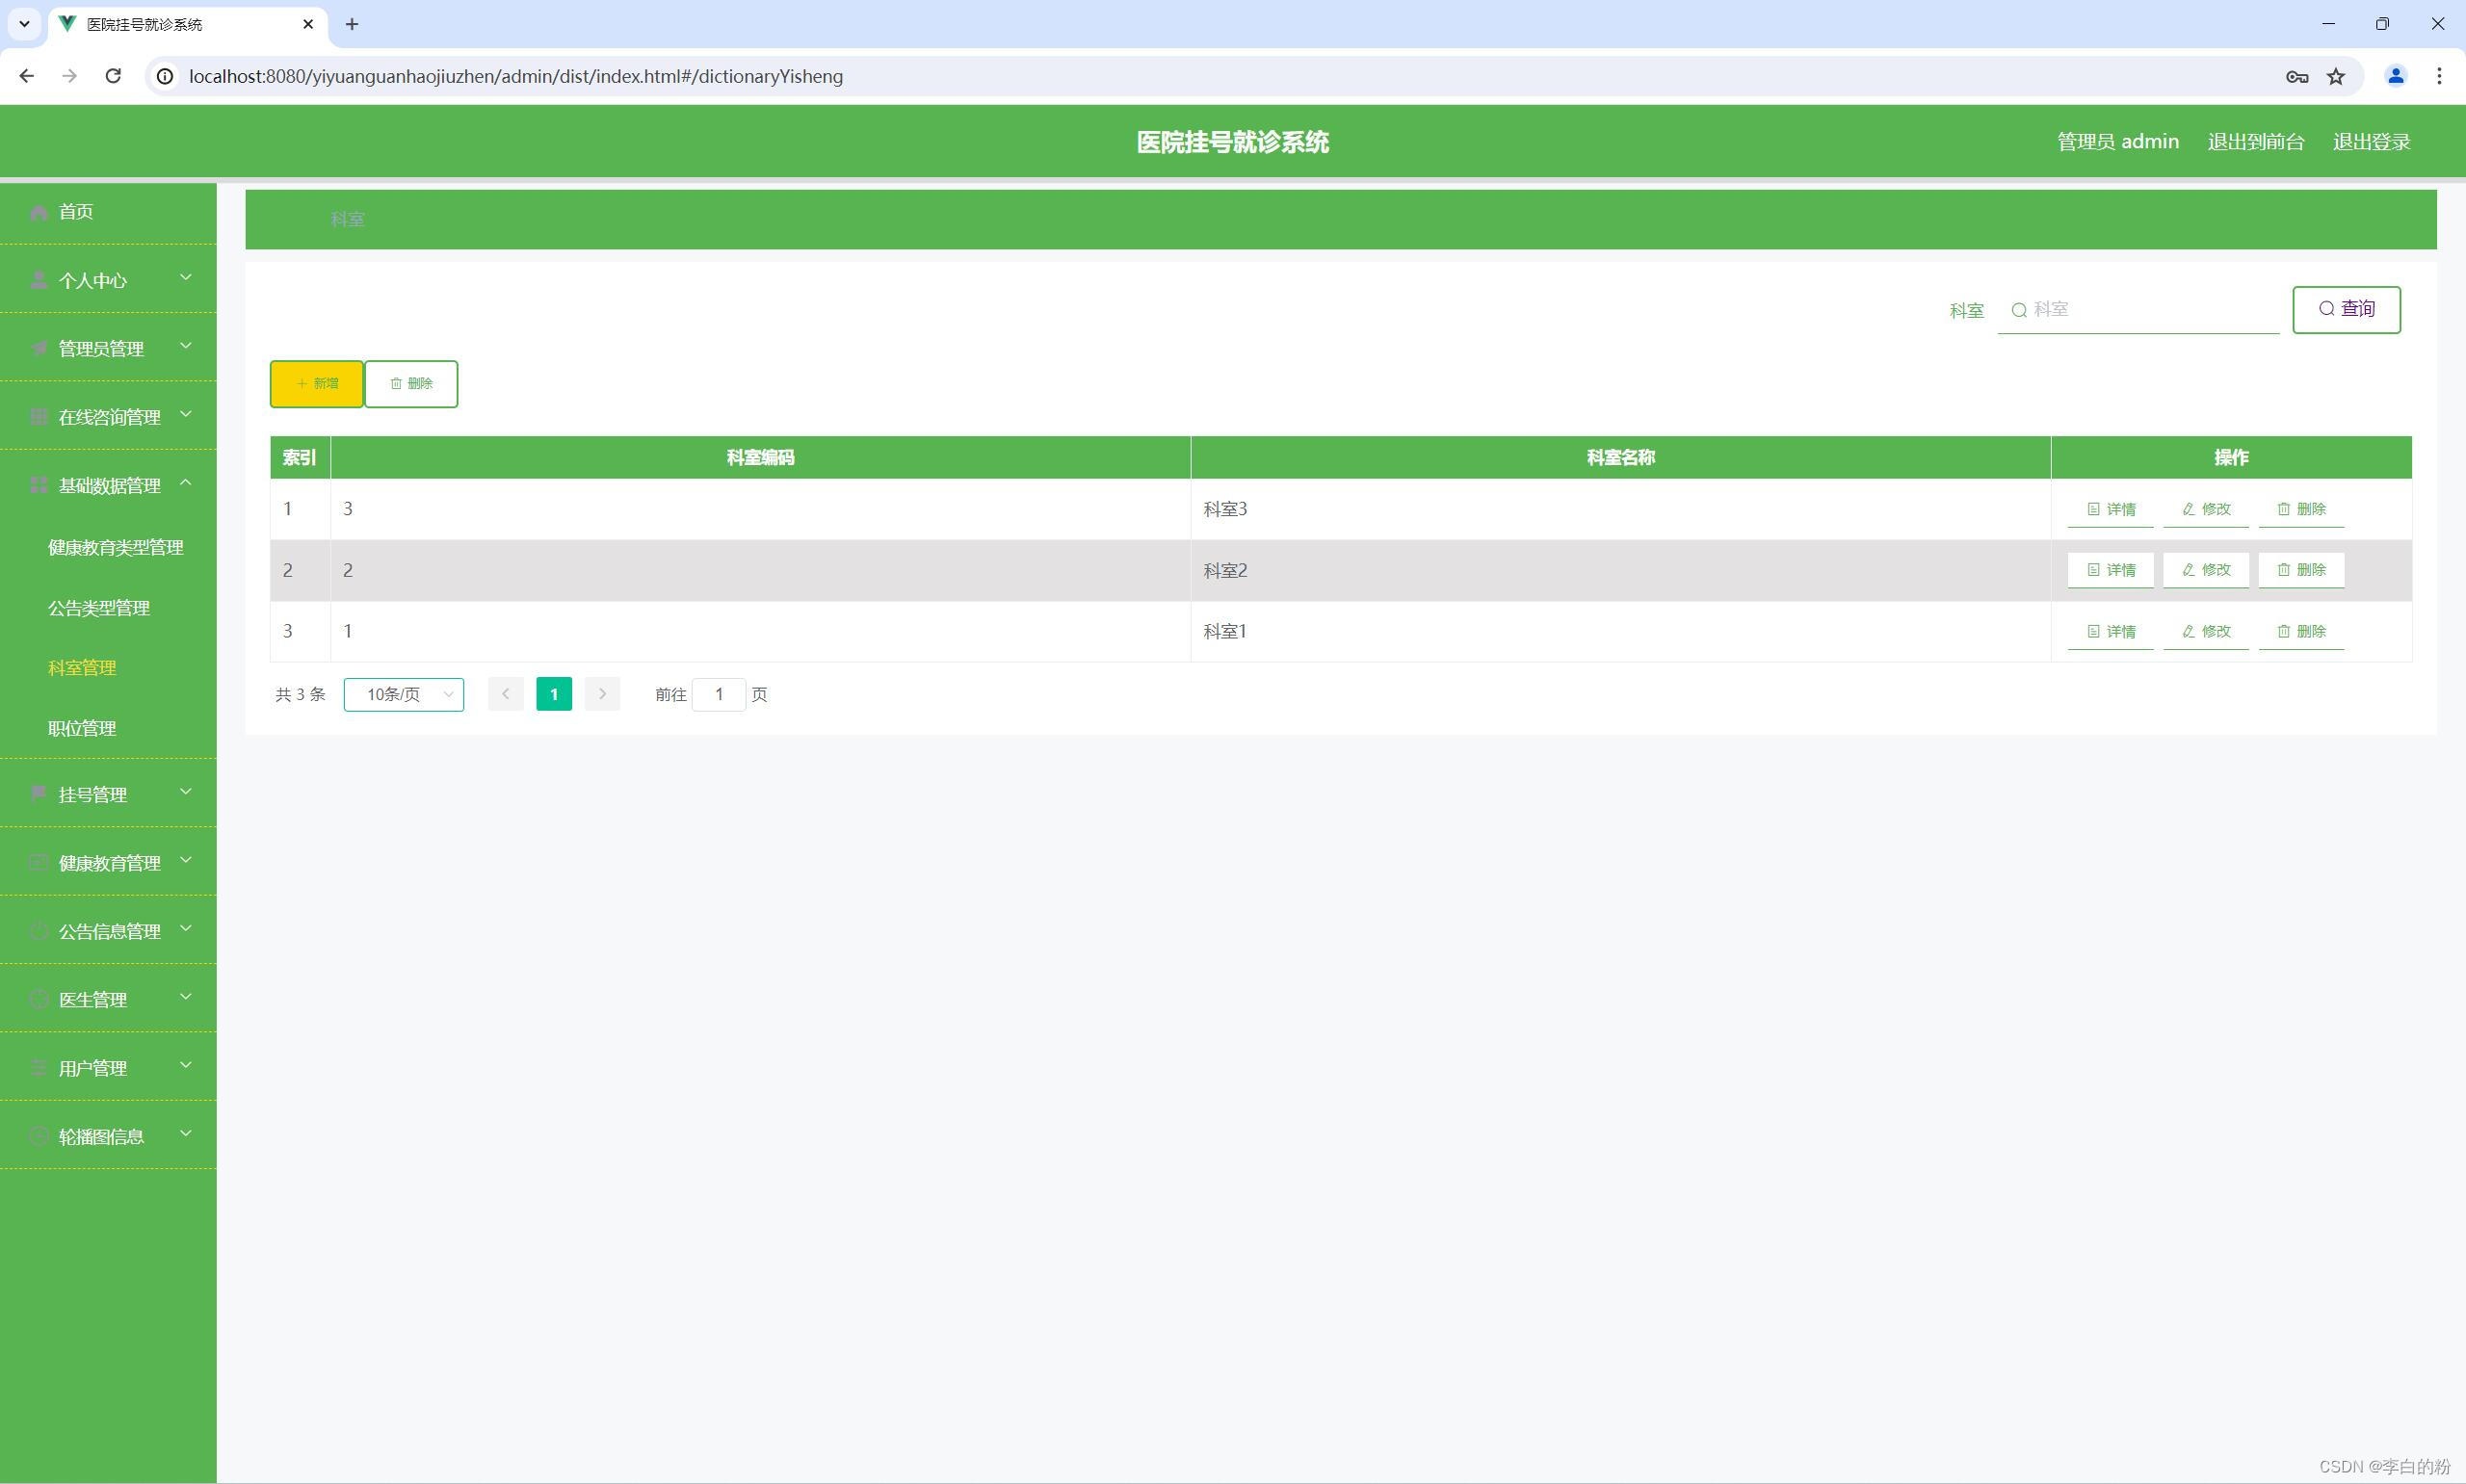Image resolution: width=2466 pixels, height=1484 pixels.
Task: Click 退出到前台 in the header
Action: point(2255,142)
